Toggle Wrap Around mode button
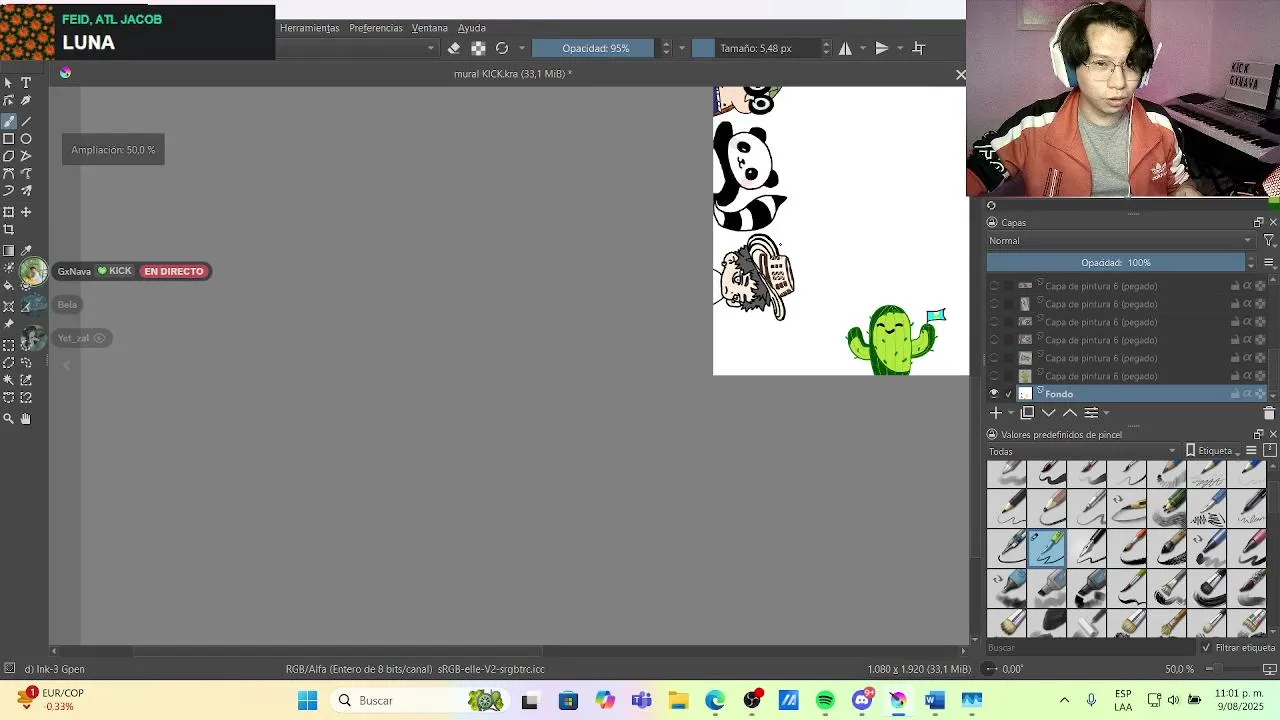This screenshot has height=720, width=1280. point(919,48)
